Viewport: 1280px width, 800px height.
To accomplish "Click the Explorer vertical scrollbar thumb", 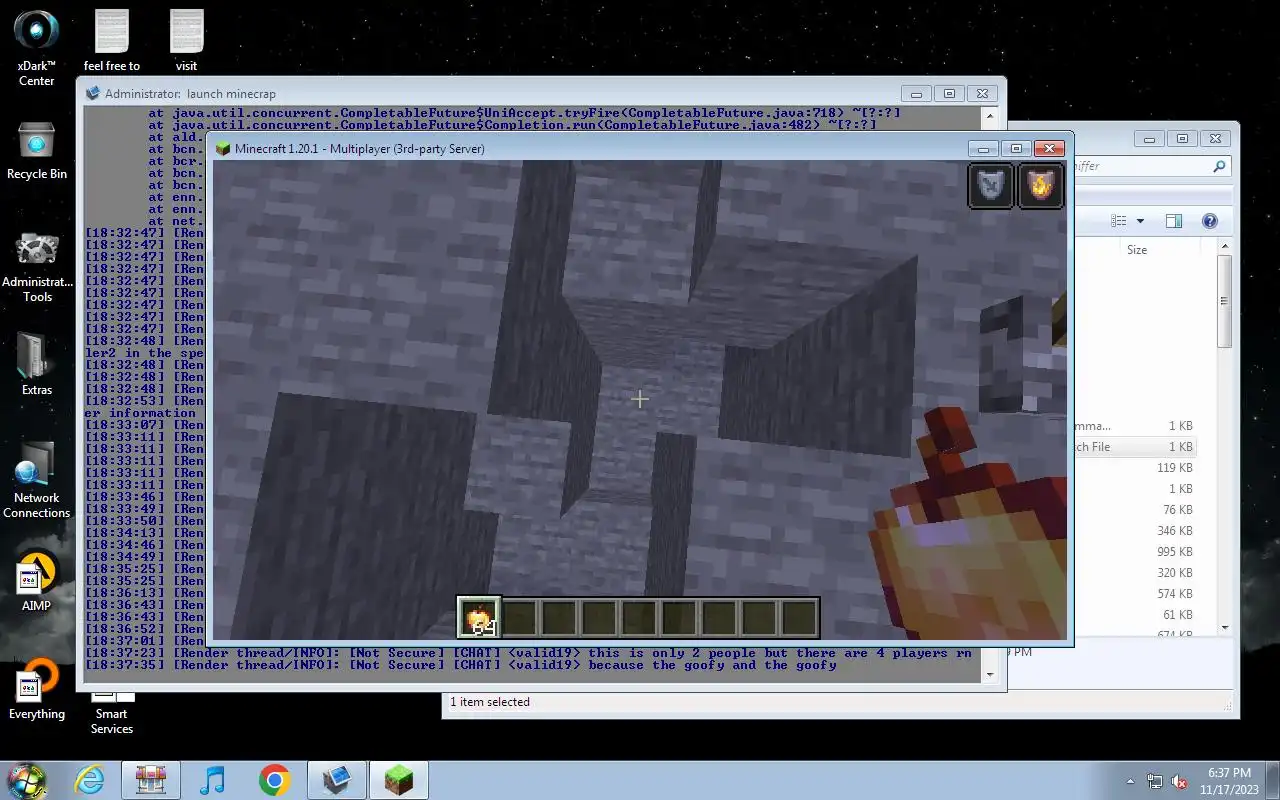I will (x=1224, y=301).
